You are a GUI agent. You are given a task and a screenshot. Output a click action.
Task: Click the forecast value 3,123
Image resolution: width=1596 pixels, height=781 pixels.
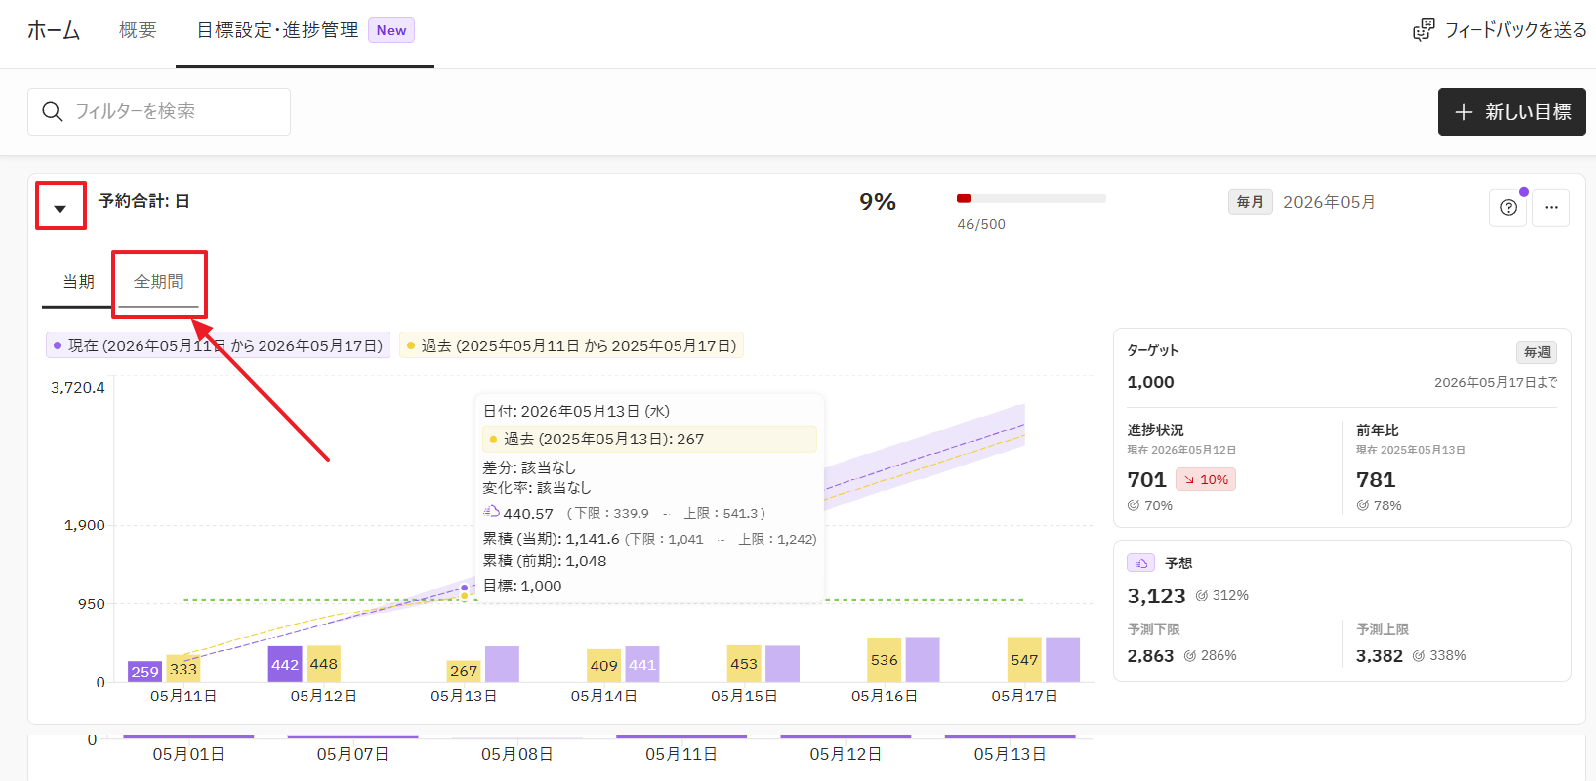[1156, 596]
